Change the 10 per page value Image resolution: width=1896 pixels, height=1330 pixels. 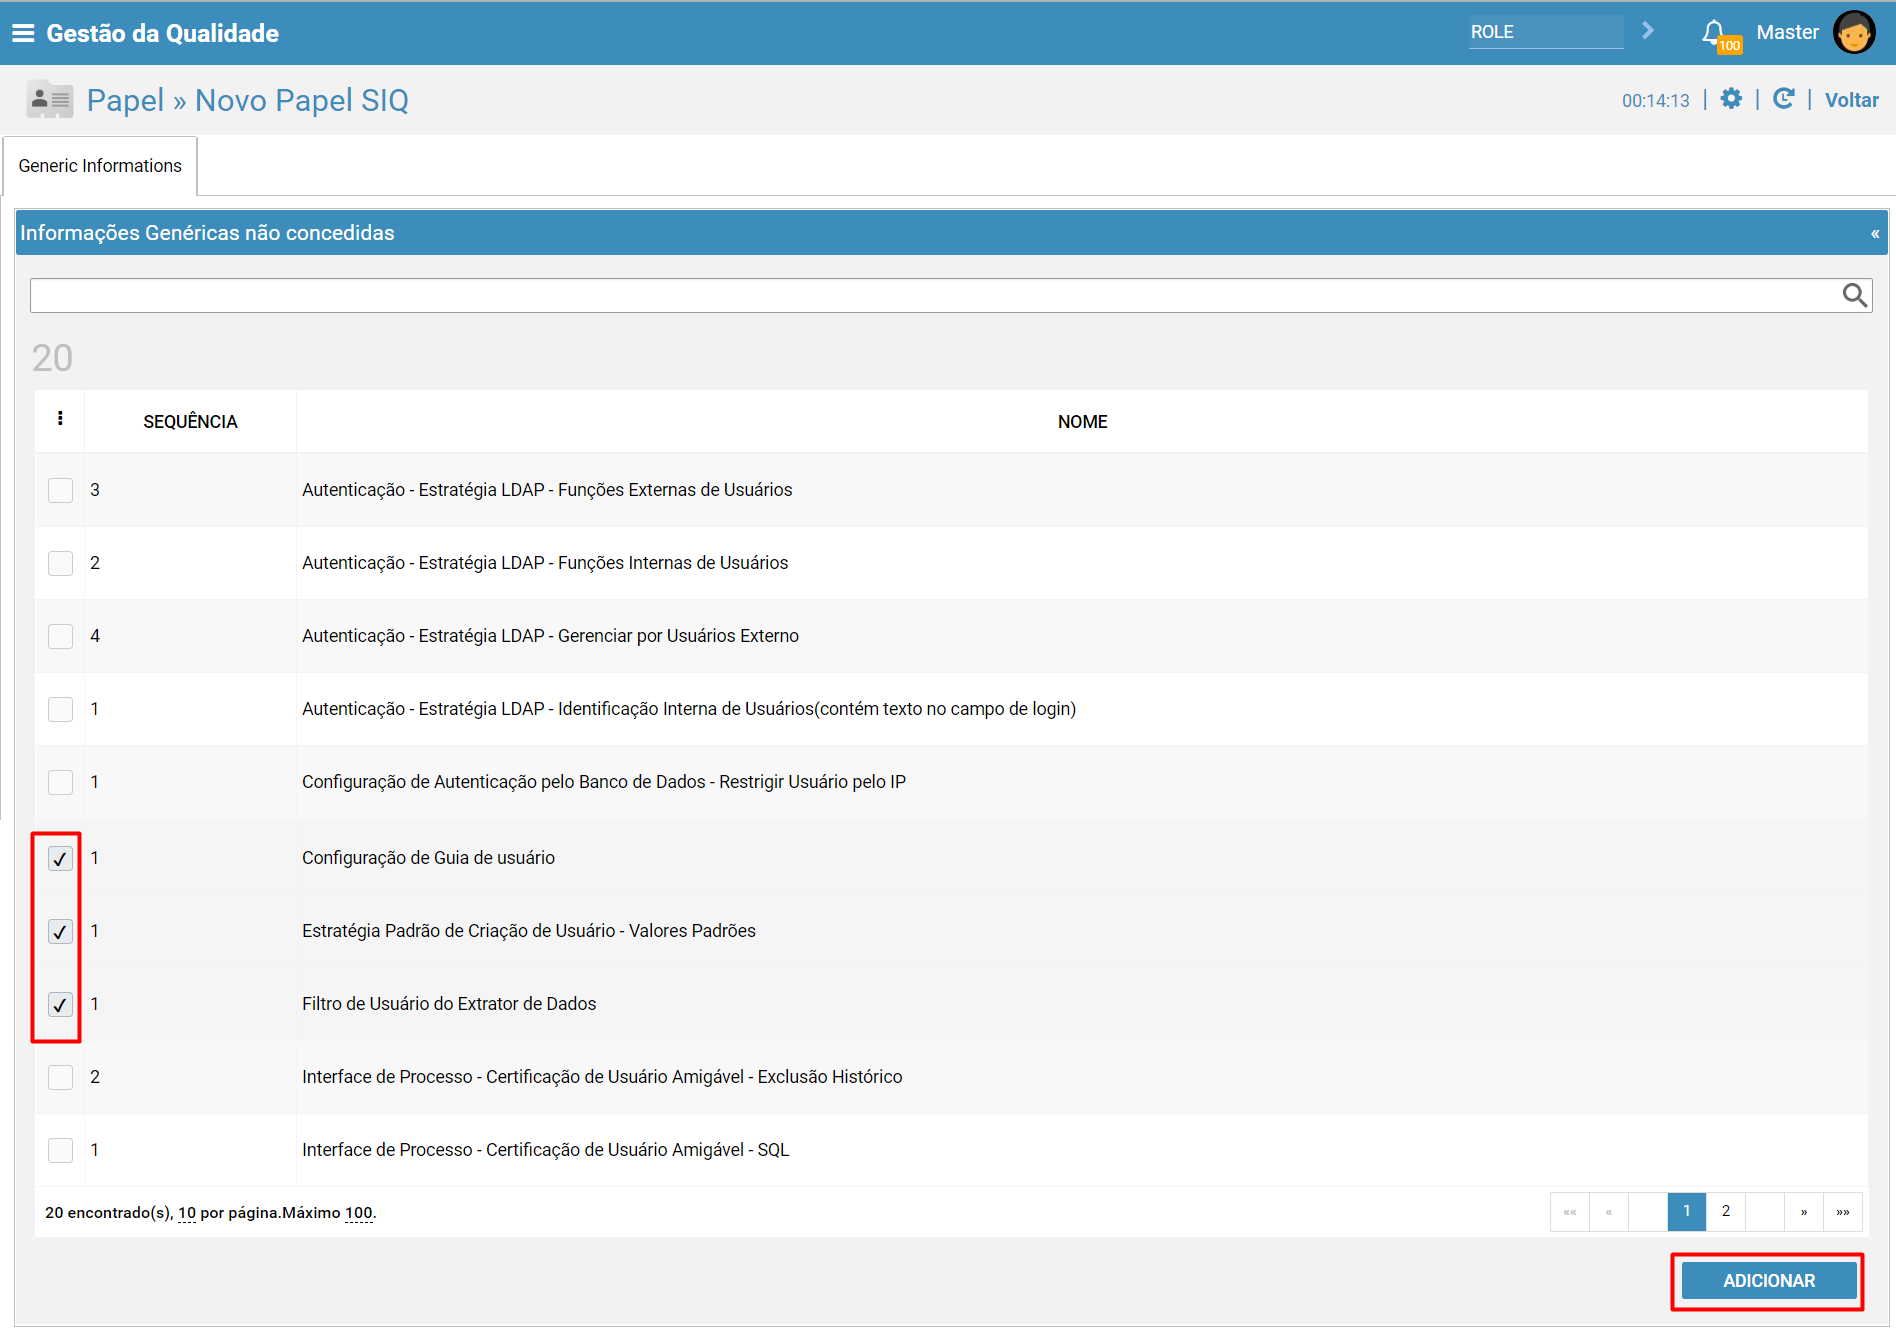pyautogui.click(x=187, y=1213)
